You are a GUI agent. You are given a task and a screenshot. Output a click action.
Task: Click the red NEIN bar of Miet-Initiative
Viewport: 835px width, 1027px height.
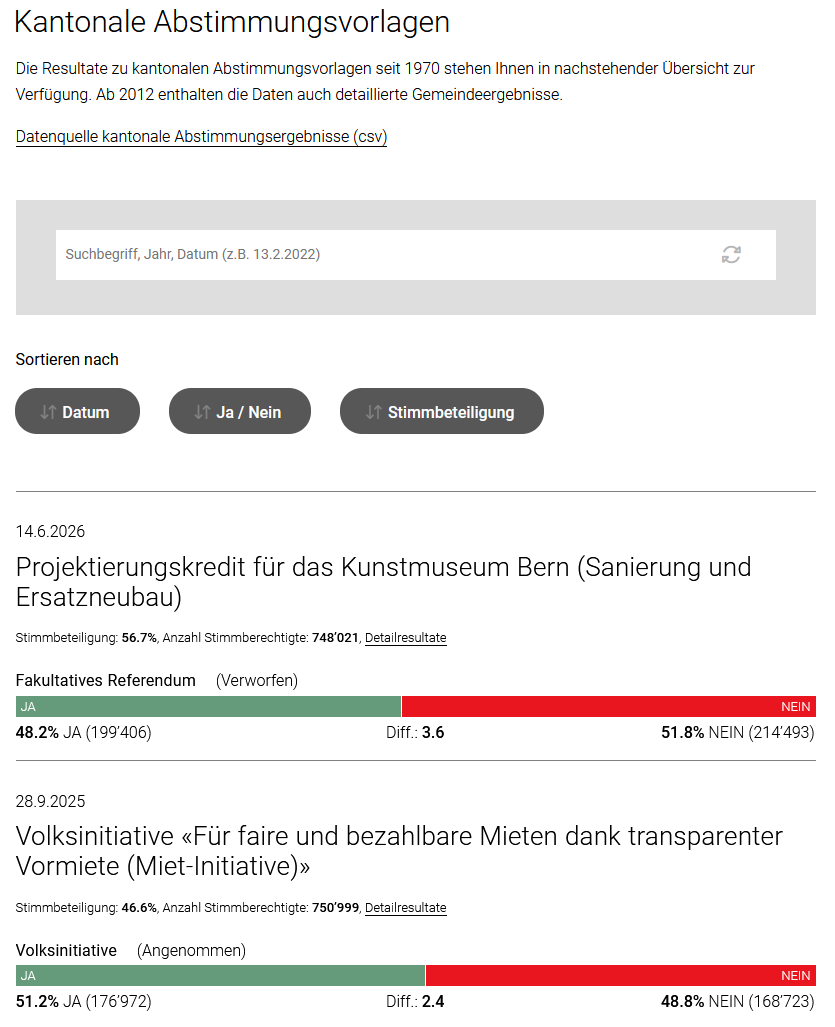point(621,976)
